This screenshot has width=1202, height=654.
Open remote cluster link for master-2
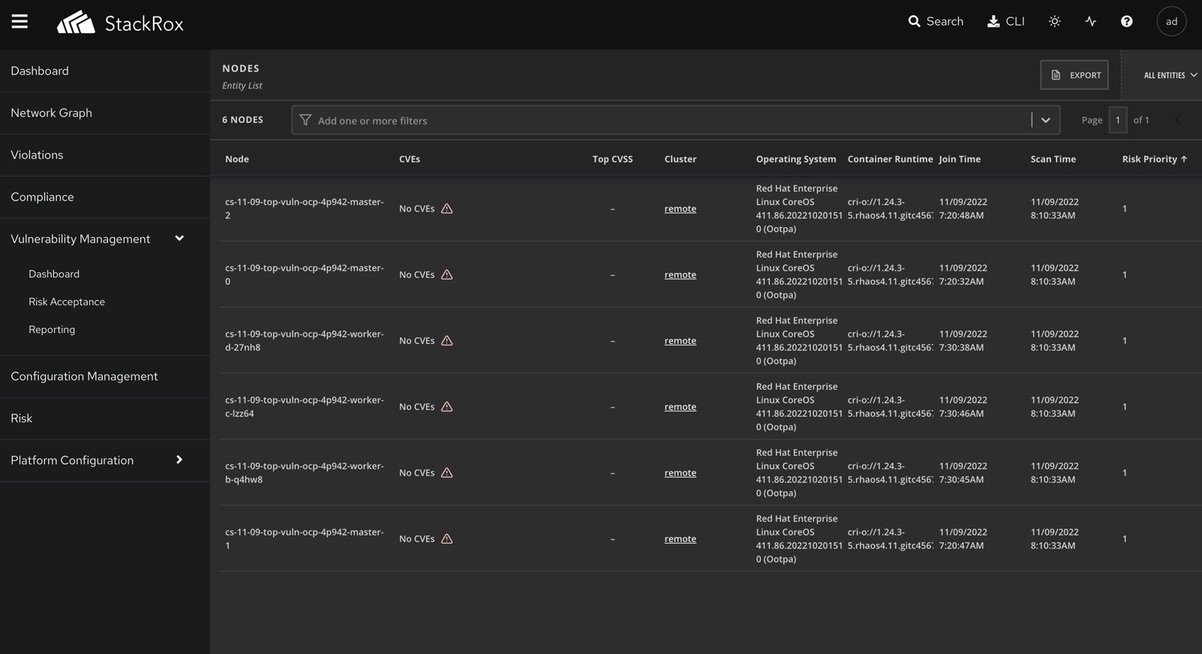click(680, 209)
